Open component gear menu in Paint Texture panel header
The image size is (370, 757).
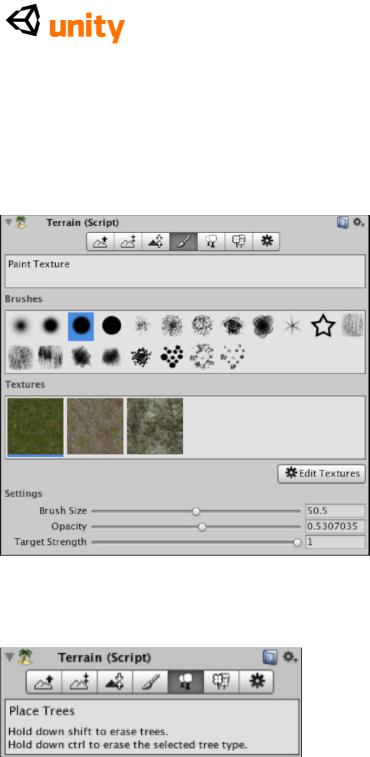(358, 223)
